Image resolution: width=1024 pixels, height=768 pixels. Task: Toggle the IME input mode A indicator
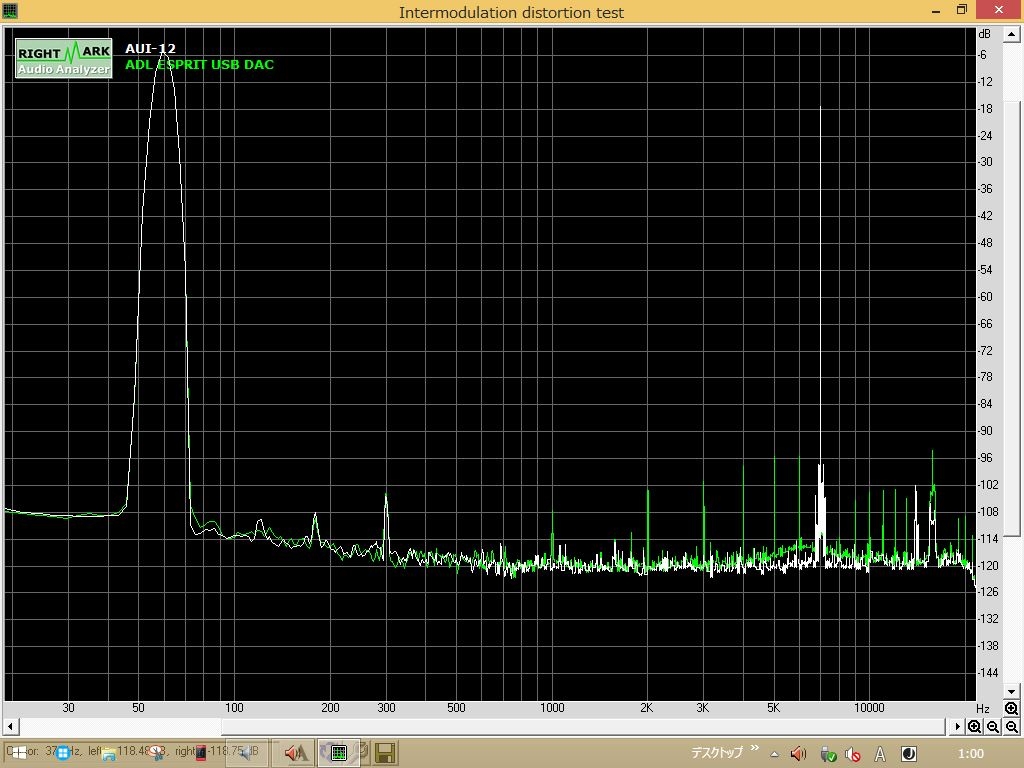pos(881,754)
